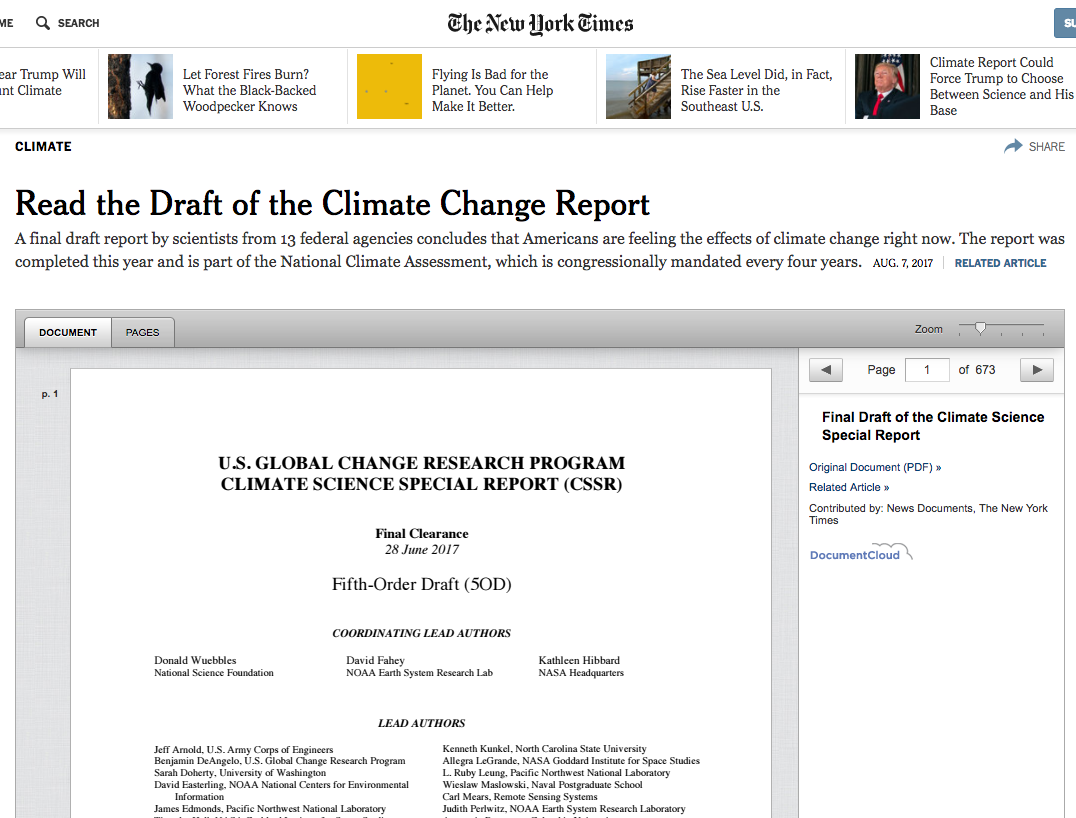Click 'Final Draft of the Climate Science Special Report' title
Screen dimensions: 1076x818
933,426
